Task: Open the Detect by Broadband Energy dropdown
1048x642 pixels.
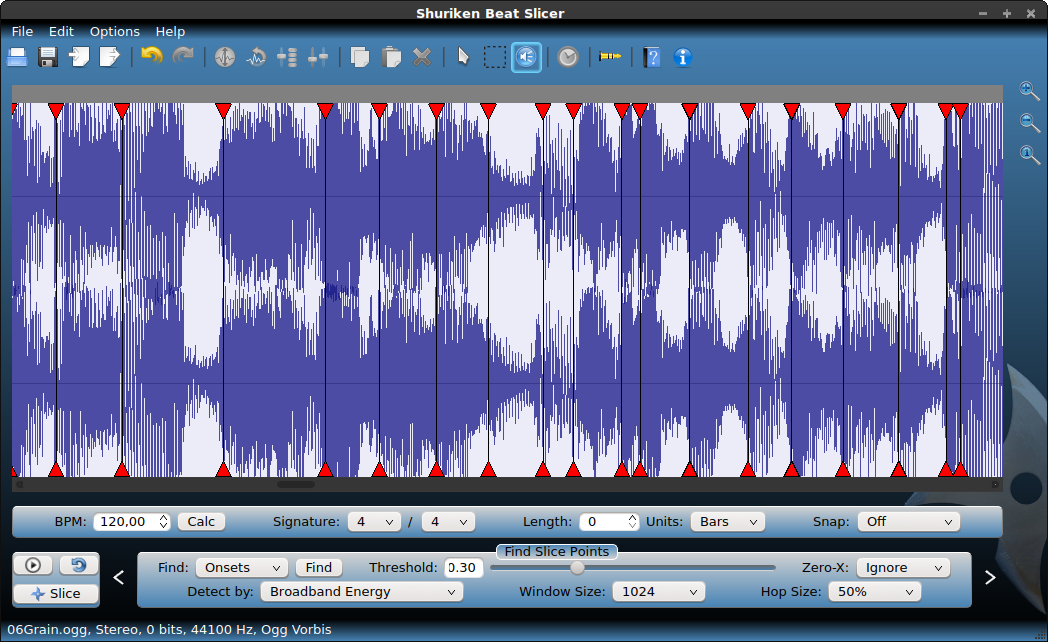Action: pyautogui.click(x=361, y=592)
